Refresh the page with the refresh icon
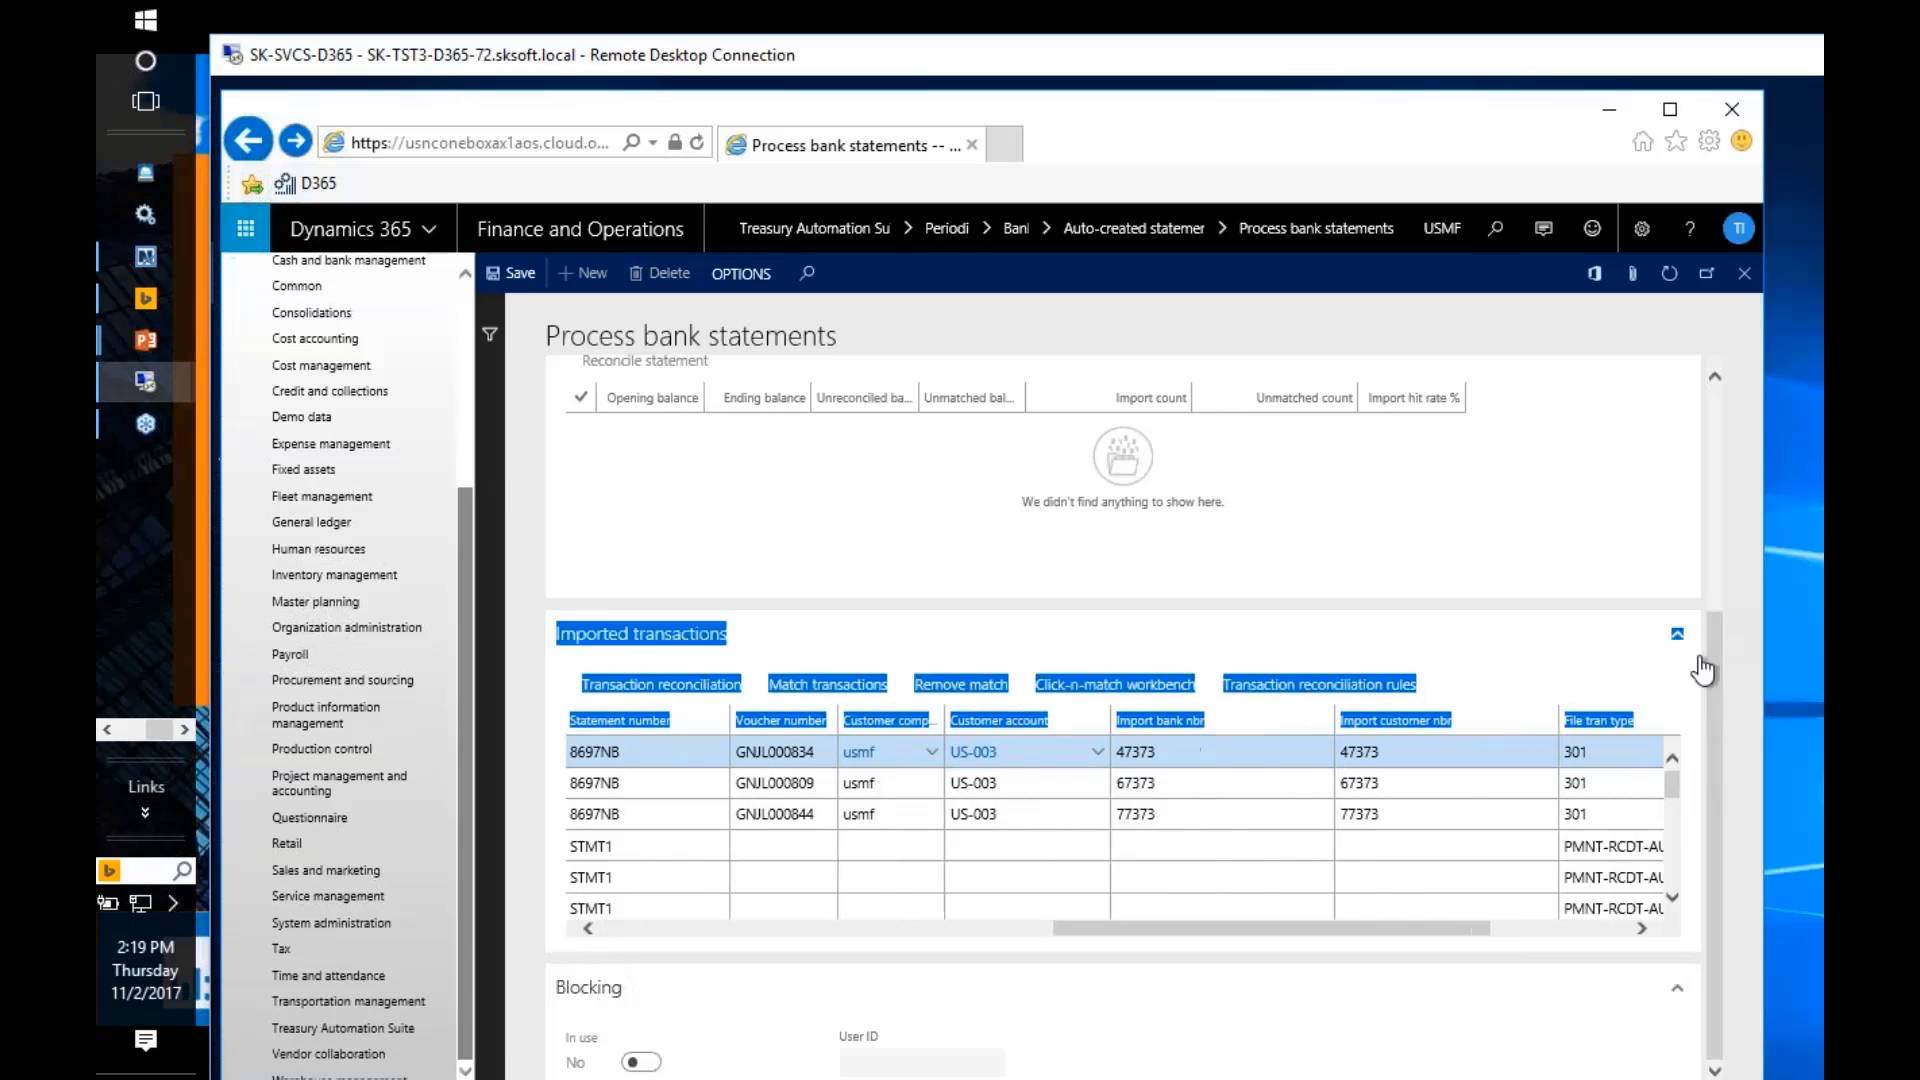1920x1080 pixels. (1670, 273)
